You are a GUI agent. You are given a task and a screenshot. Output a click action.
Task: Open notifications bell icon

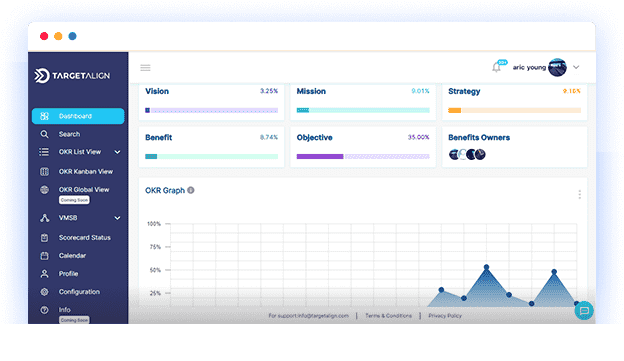point(496,67)
